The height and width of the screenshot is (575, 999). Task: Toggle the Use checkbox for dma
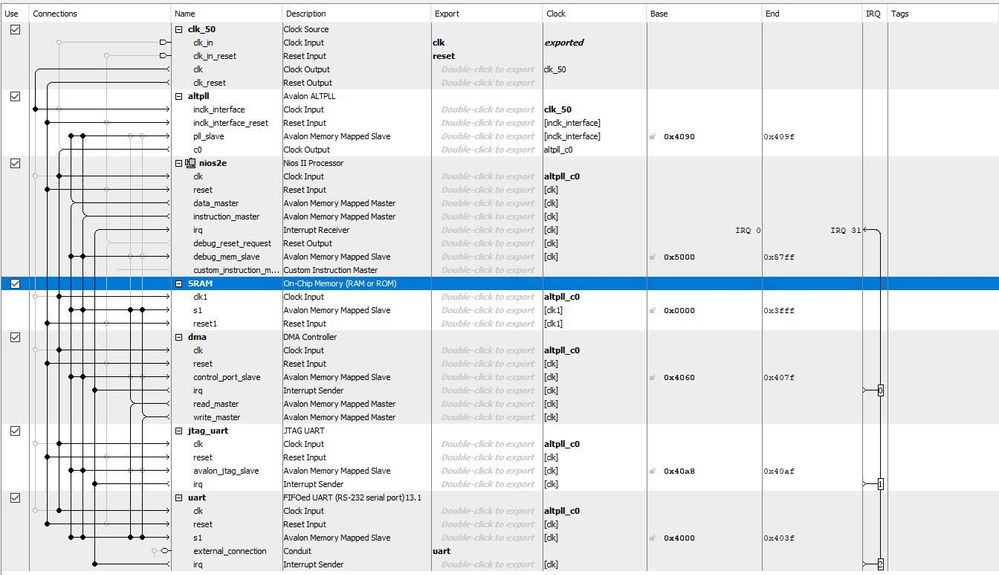click(15, 337)
